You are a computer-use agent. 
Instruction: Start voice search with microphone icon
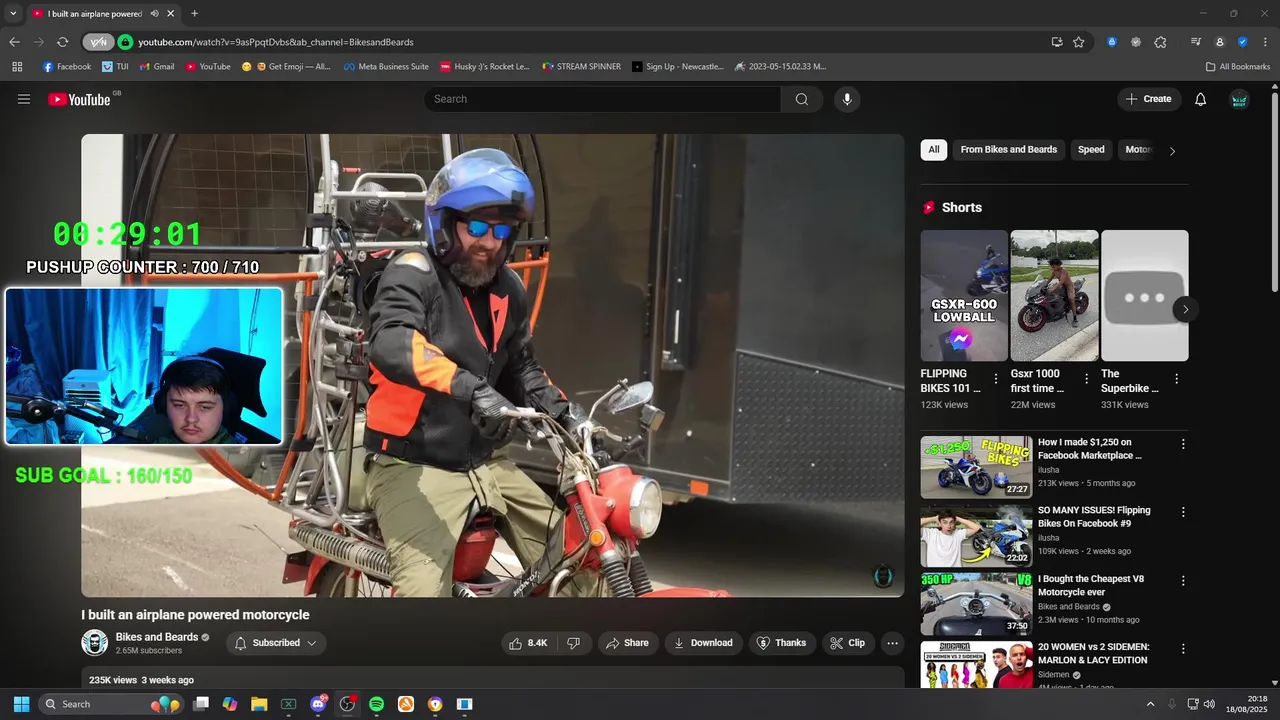pyautogui.click(x=847, y=99)
